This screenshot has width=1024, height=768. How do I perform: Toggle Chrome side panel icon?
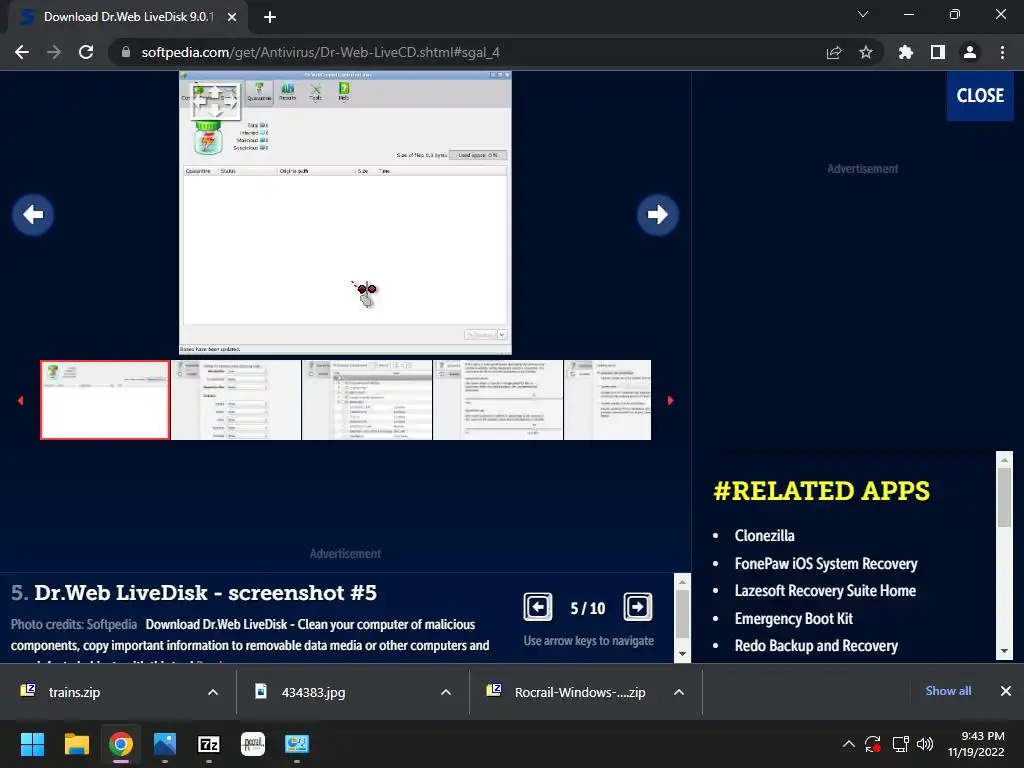pyautogui.click(x=937, y=52)
